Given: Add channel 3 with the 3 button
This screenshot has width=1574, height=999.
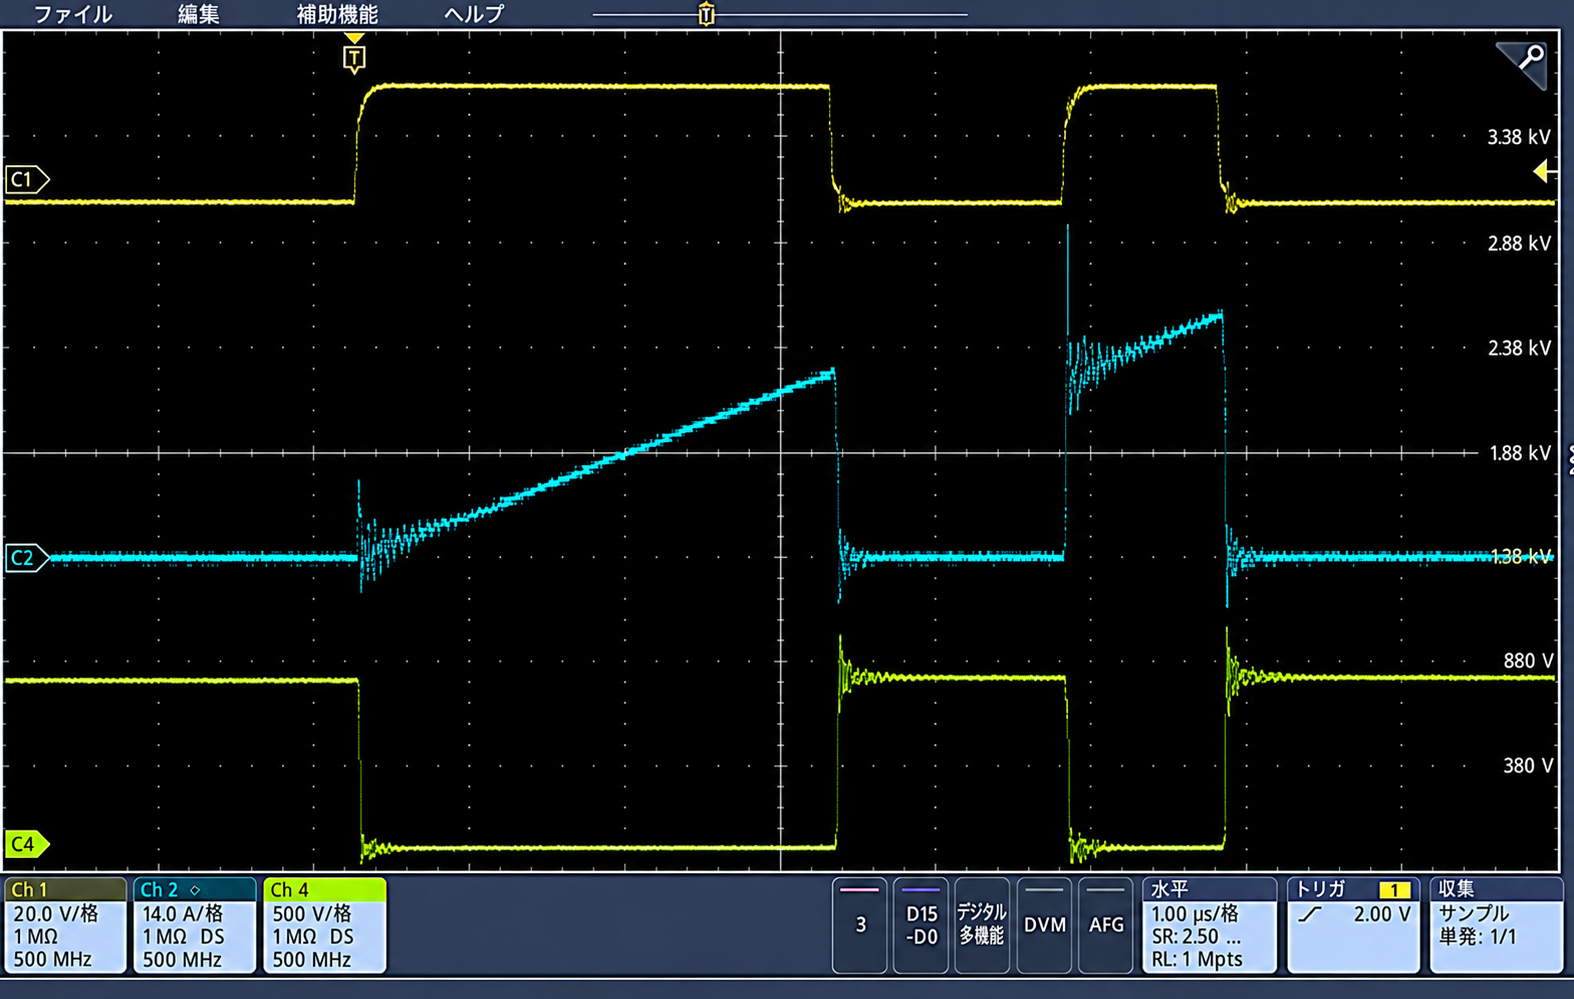Looking at the screenshot, I should (x=860, y=925).
